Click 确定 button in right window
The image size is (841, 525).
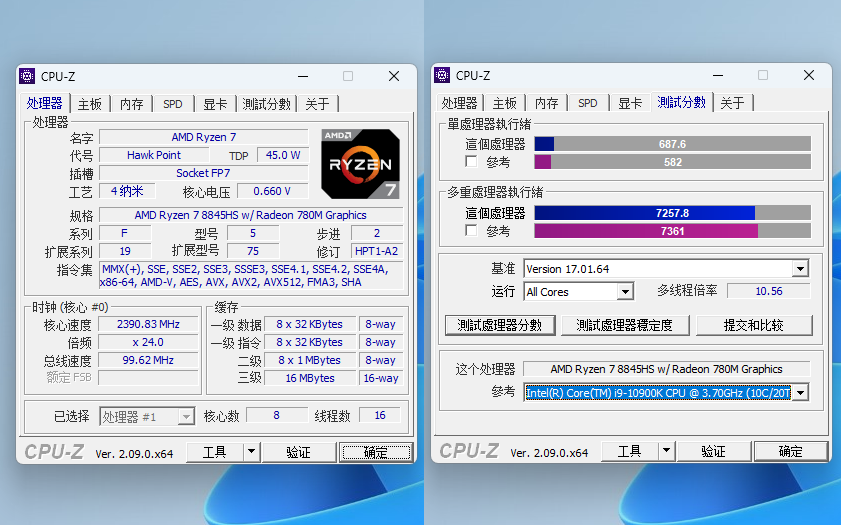(791, 451)
